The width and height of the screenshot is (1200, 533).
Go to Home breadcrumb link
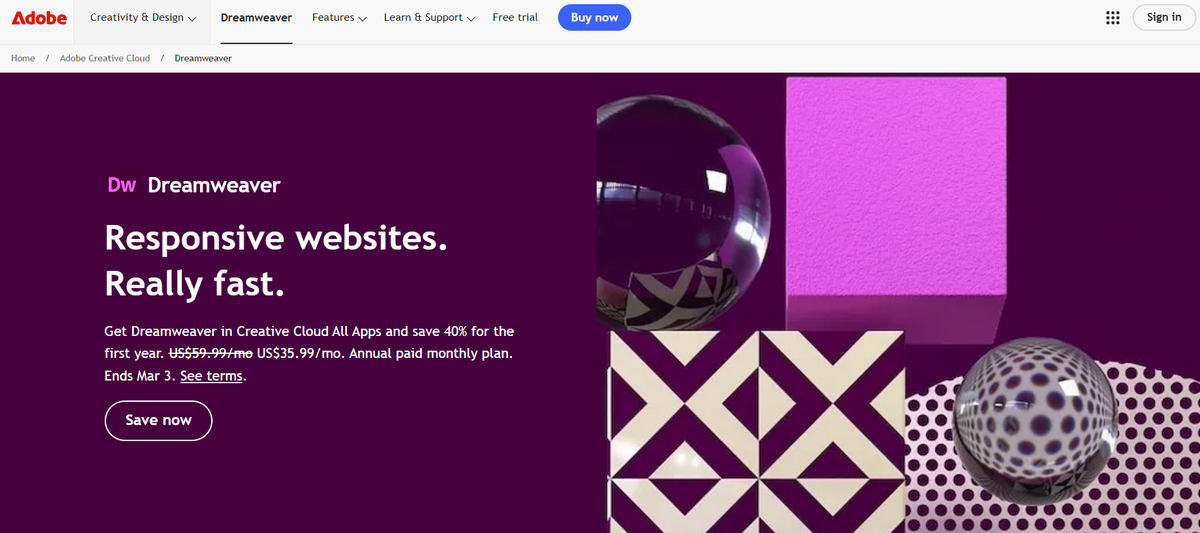pos(23,58)
